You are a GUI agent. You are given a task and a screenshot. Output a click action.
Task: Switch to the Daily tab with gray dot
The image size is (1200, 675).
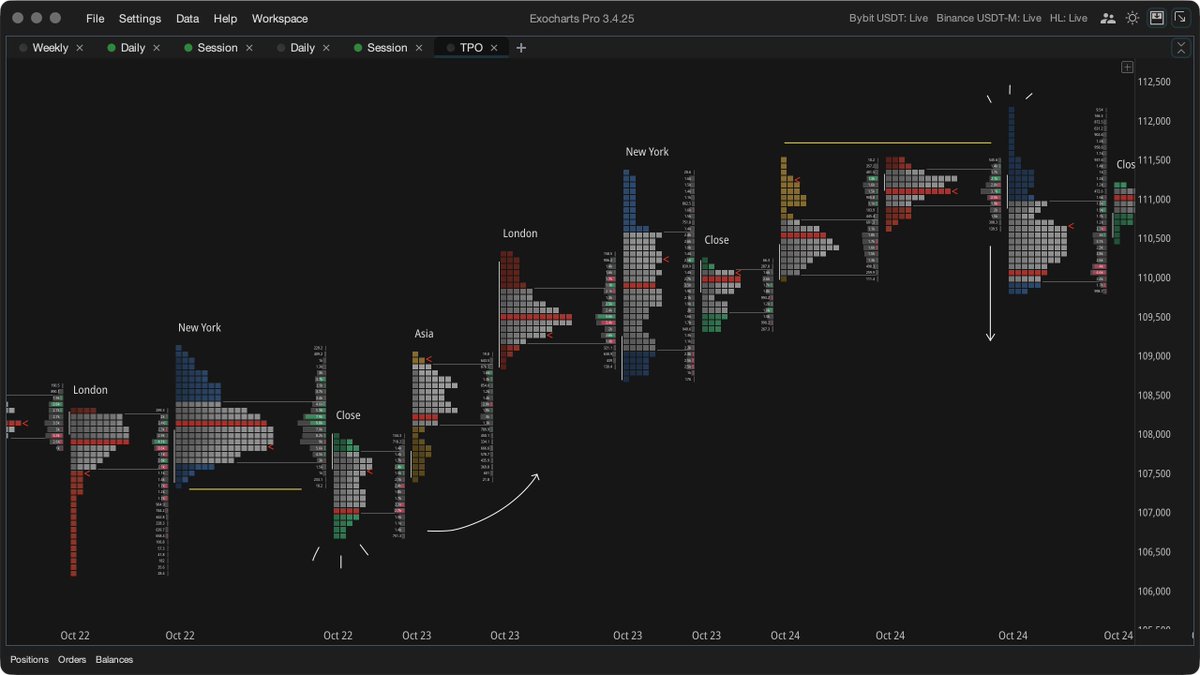302,48
